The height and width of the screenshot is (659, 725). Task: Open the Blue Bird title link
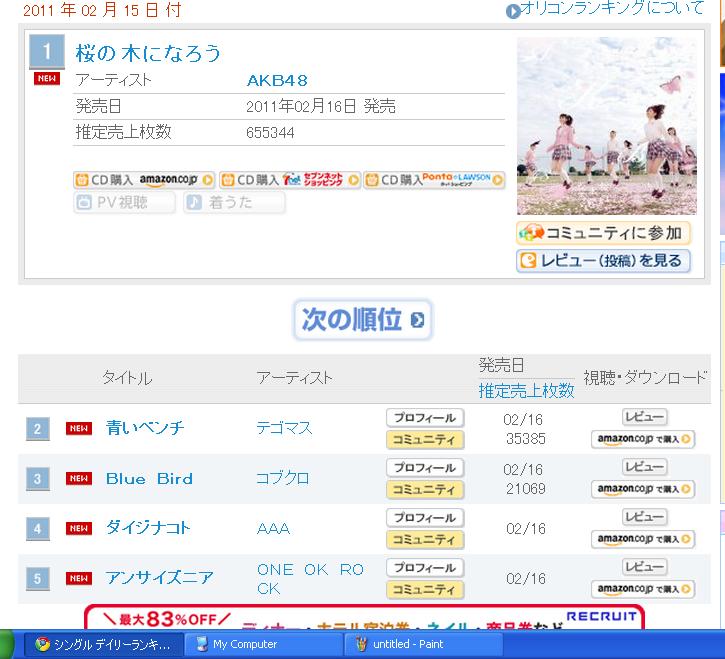(149, 479)
